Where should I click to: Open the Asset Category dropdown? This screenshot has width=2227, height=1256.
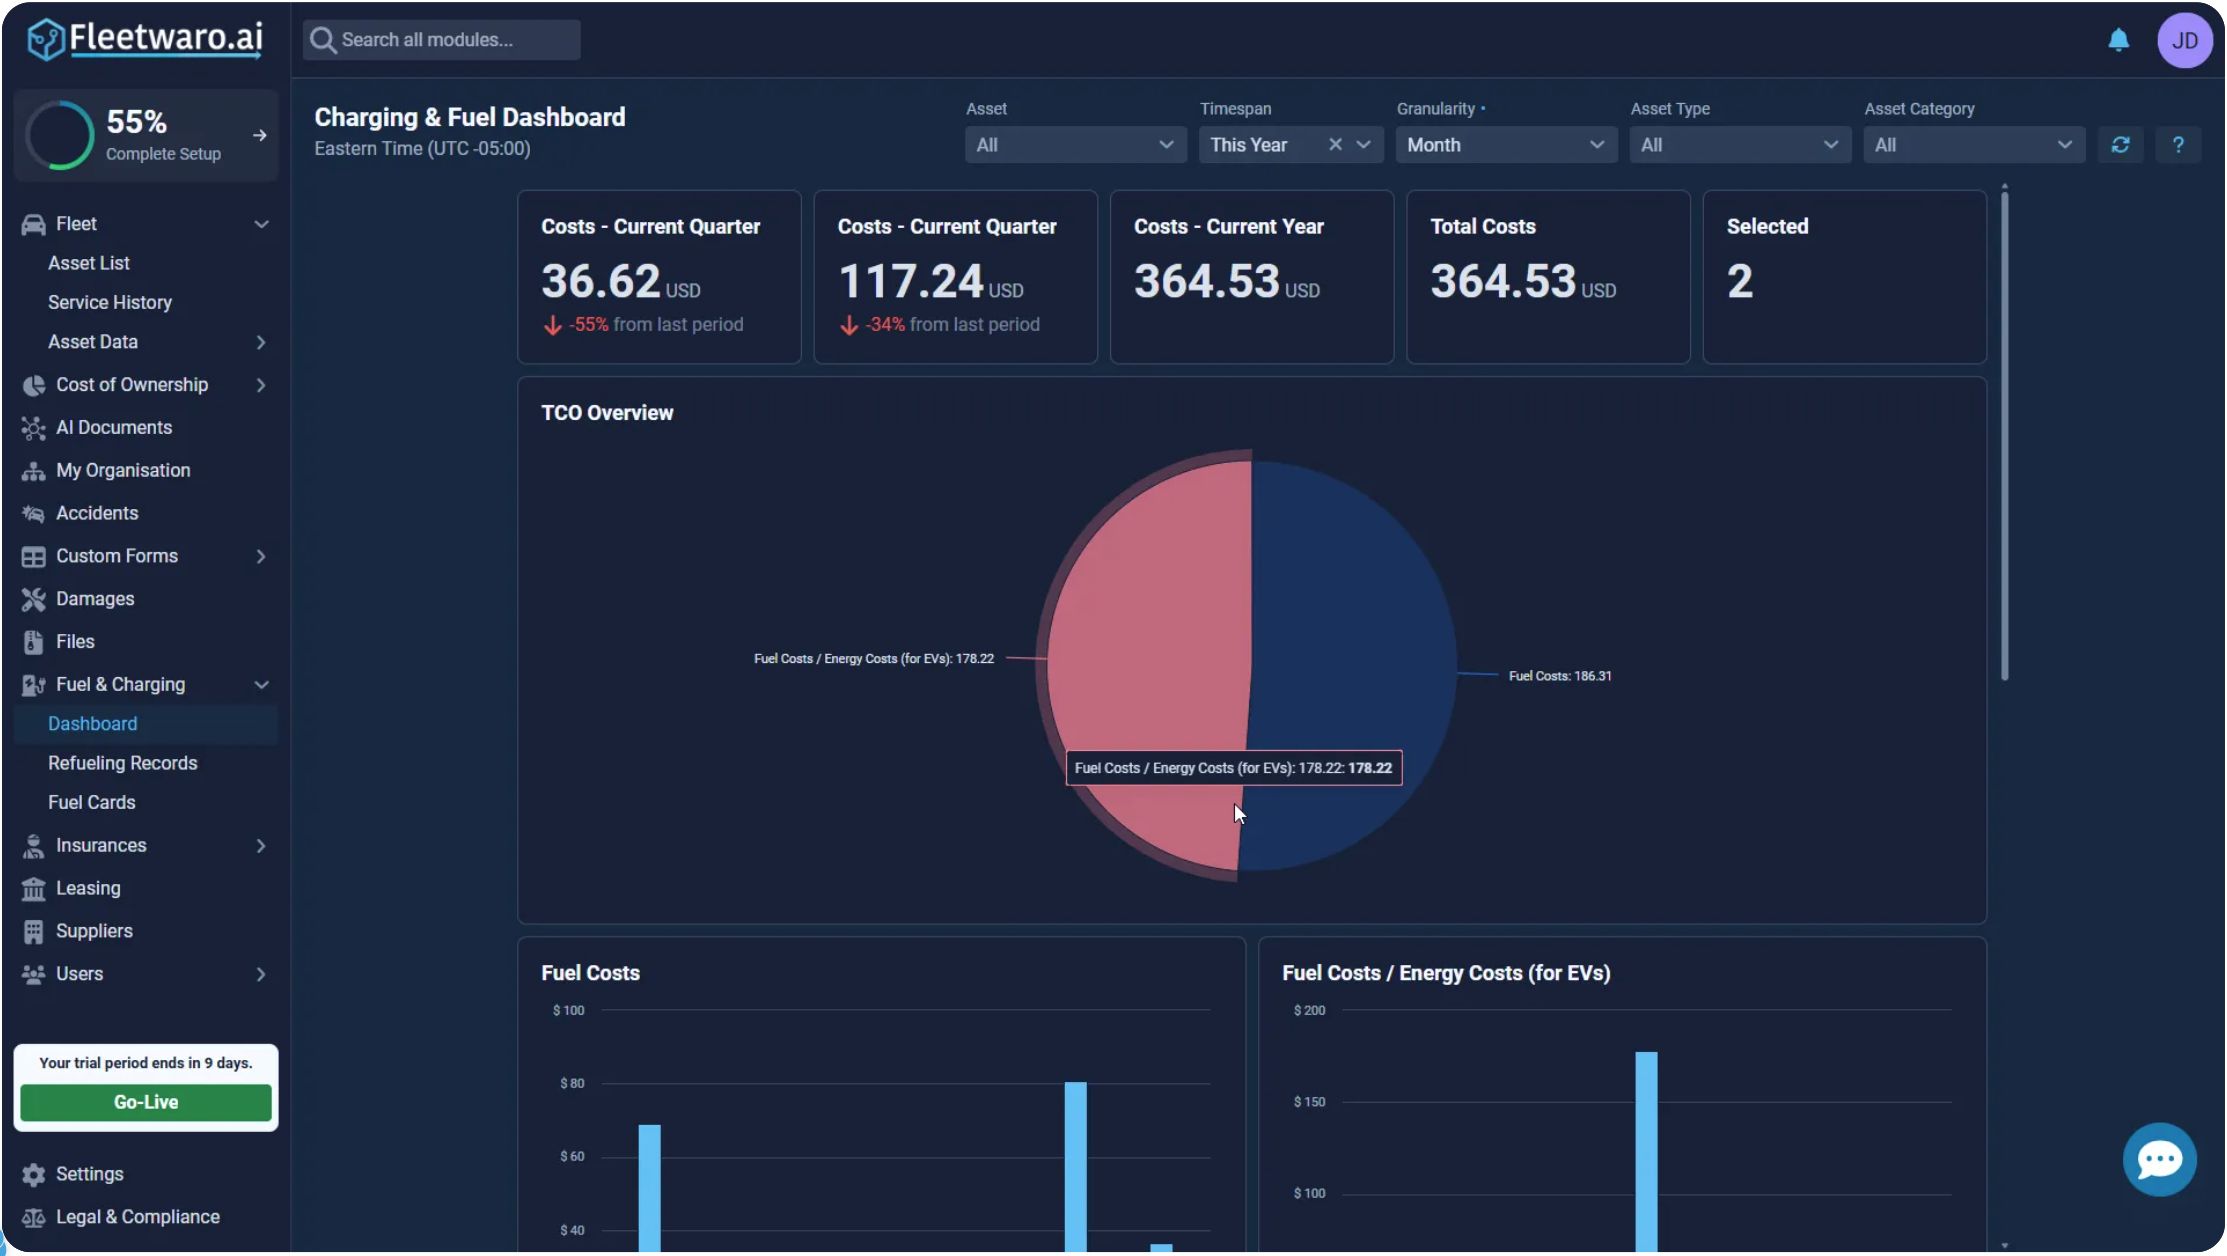[1973, 145]
